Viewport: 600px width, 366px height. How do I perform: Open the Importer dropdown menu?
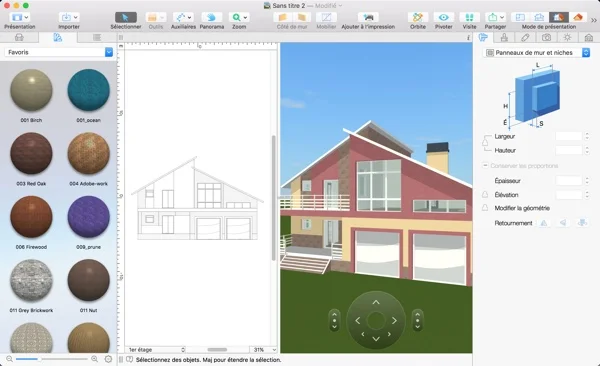pyautogui.click(x=69, y=17)
